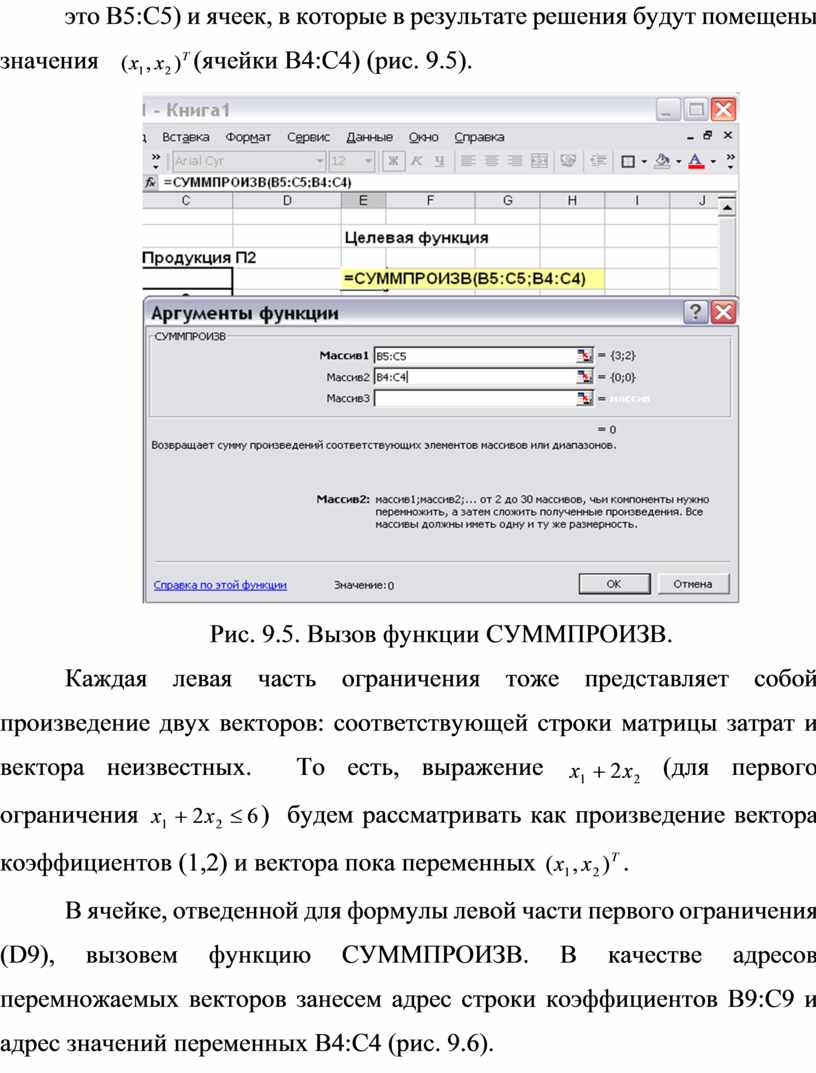Select column D header

[x=287, y=201]
